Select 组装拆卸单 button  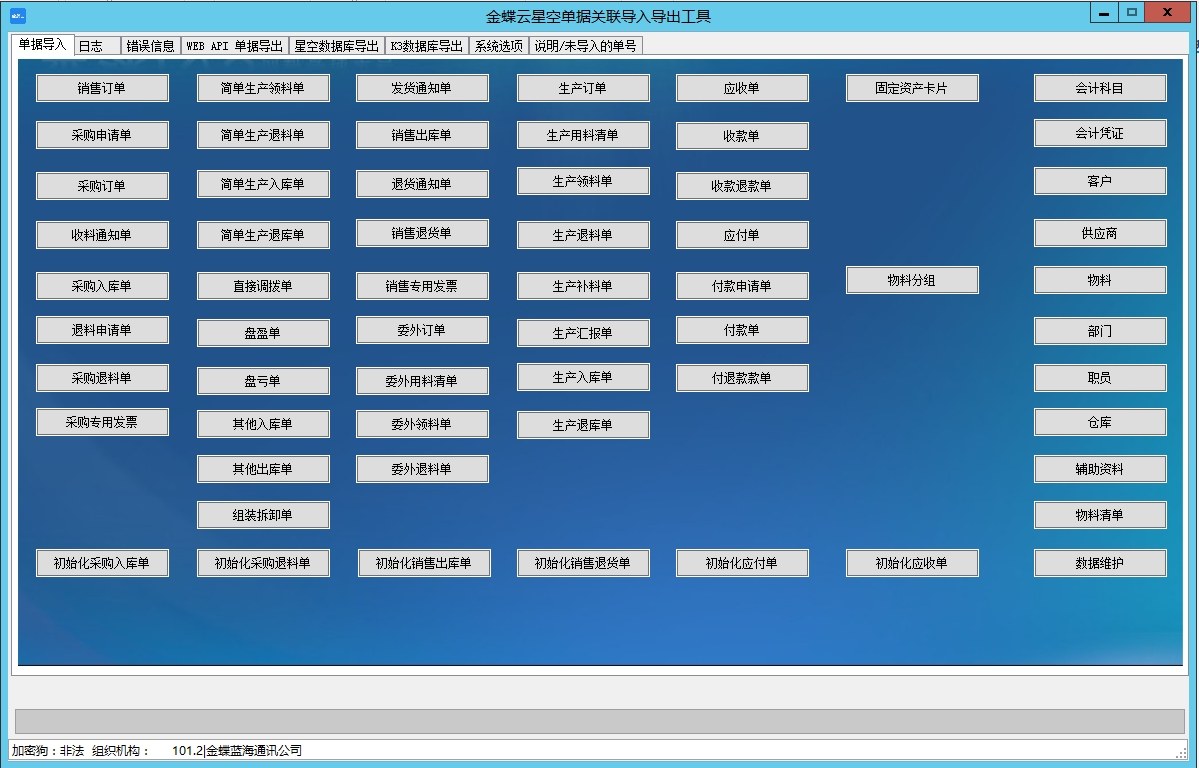click(x=263, y=515)
